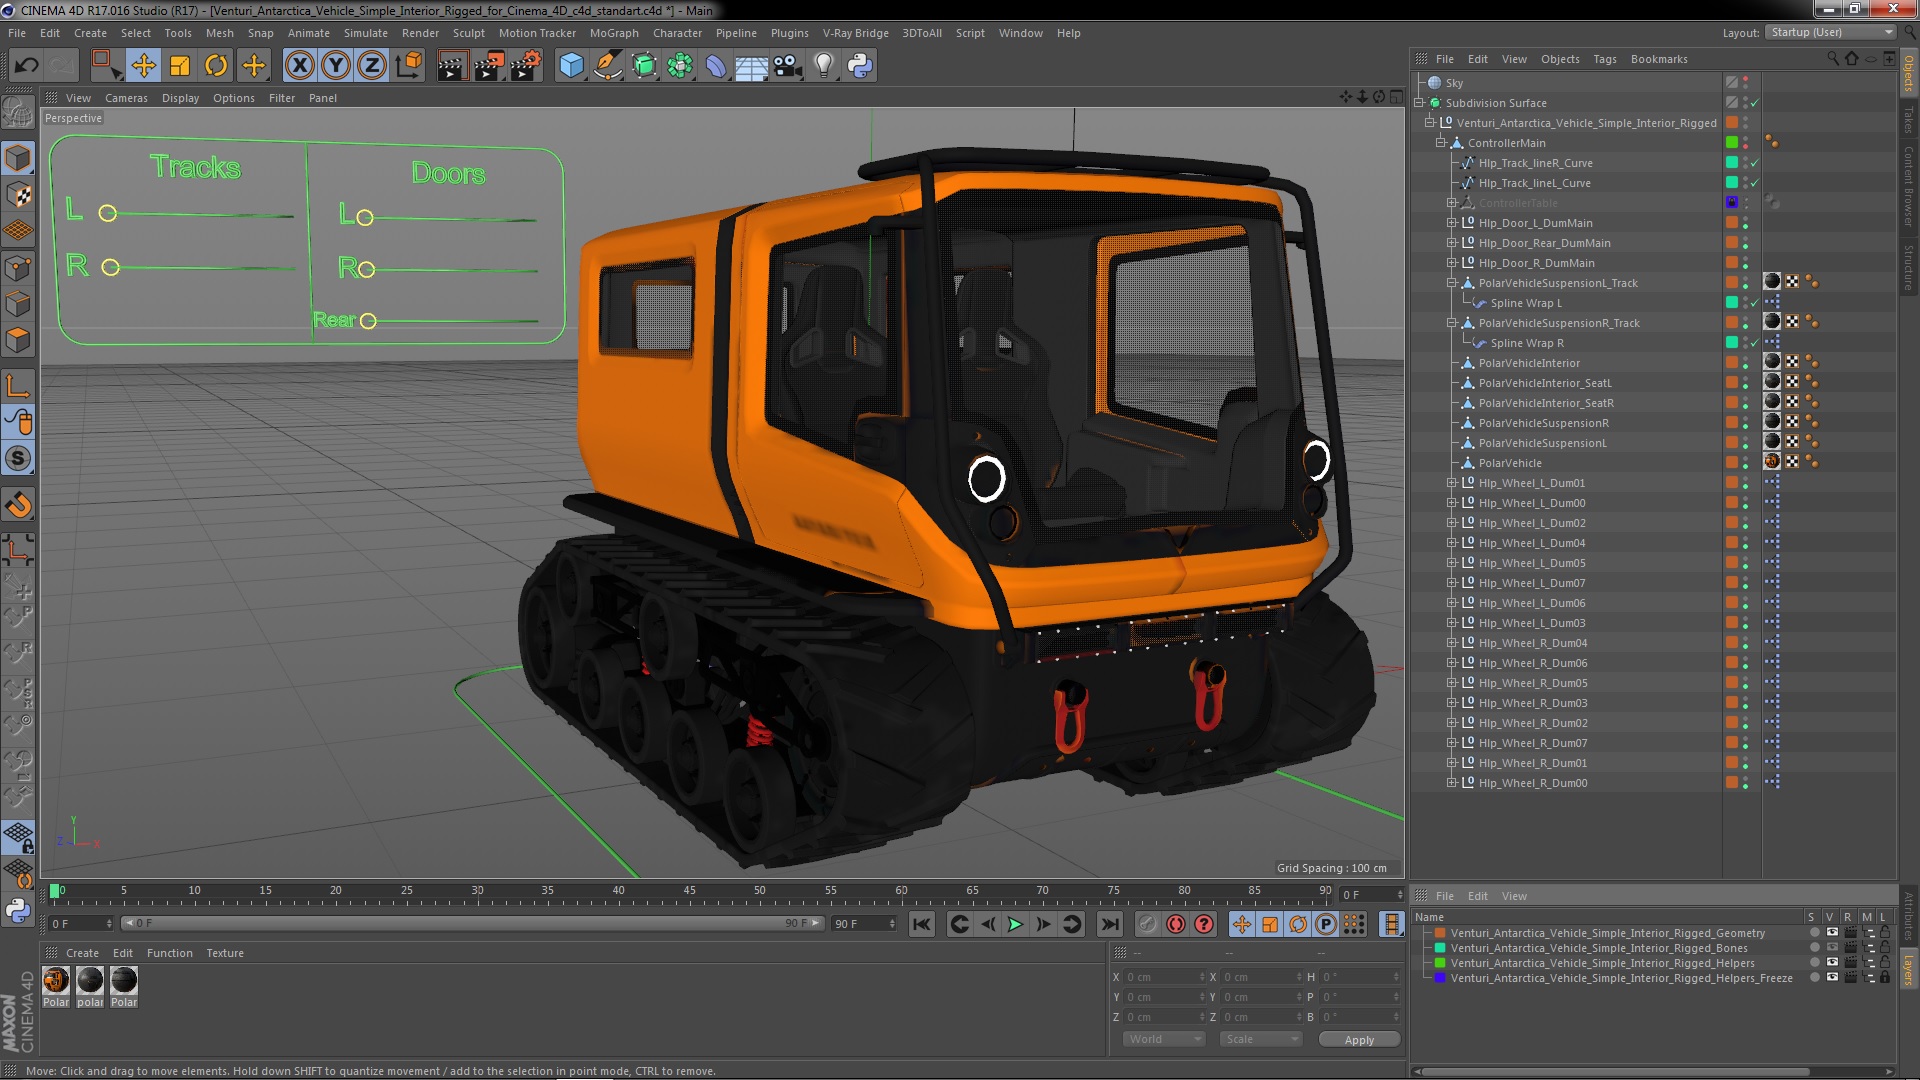Image resolution: width=1920 pixels, height=1080 pixels.
Task: Add a Cube primitive object
Action: tap(571, 66)
